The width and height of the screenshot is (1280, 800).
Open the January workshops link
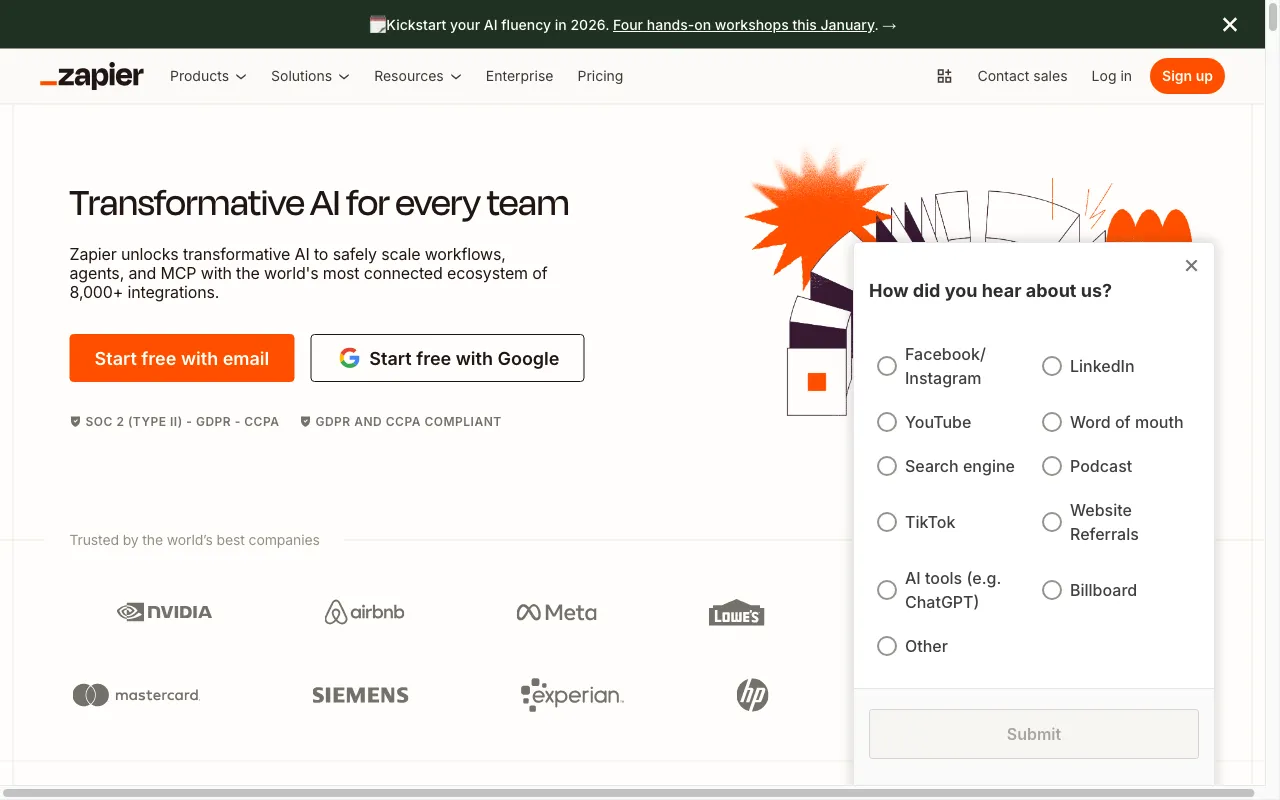click(x=744, y=25)
